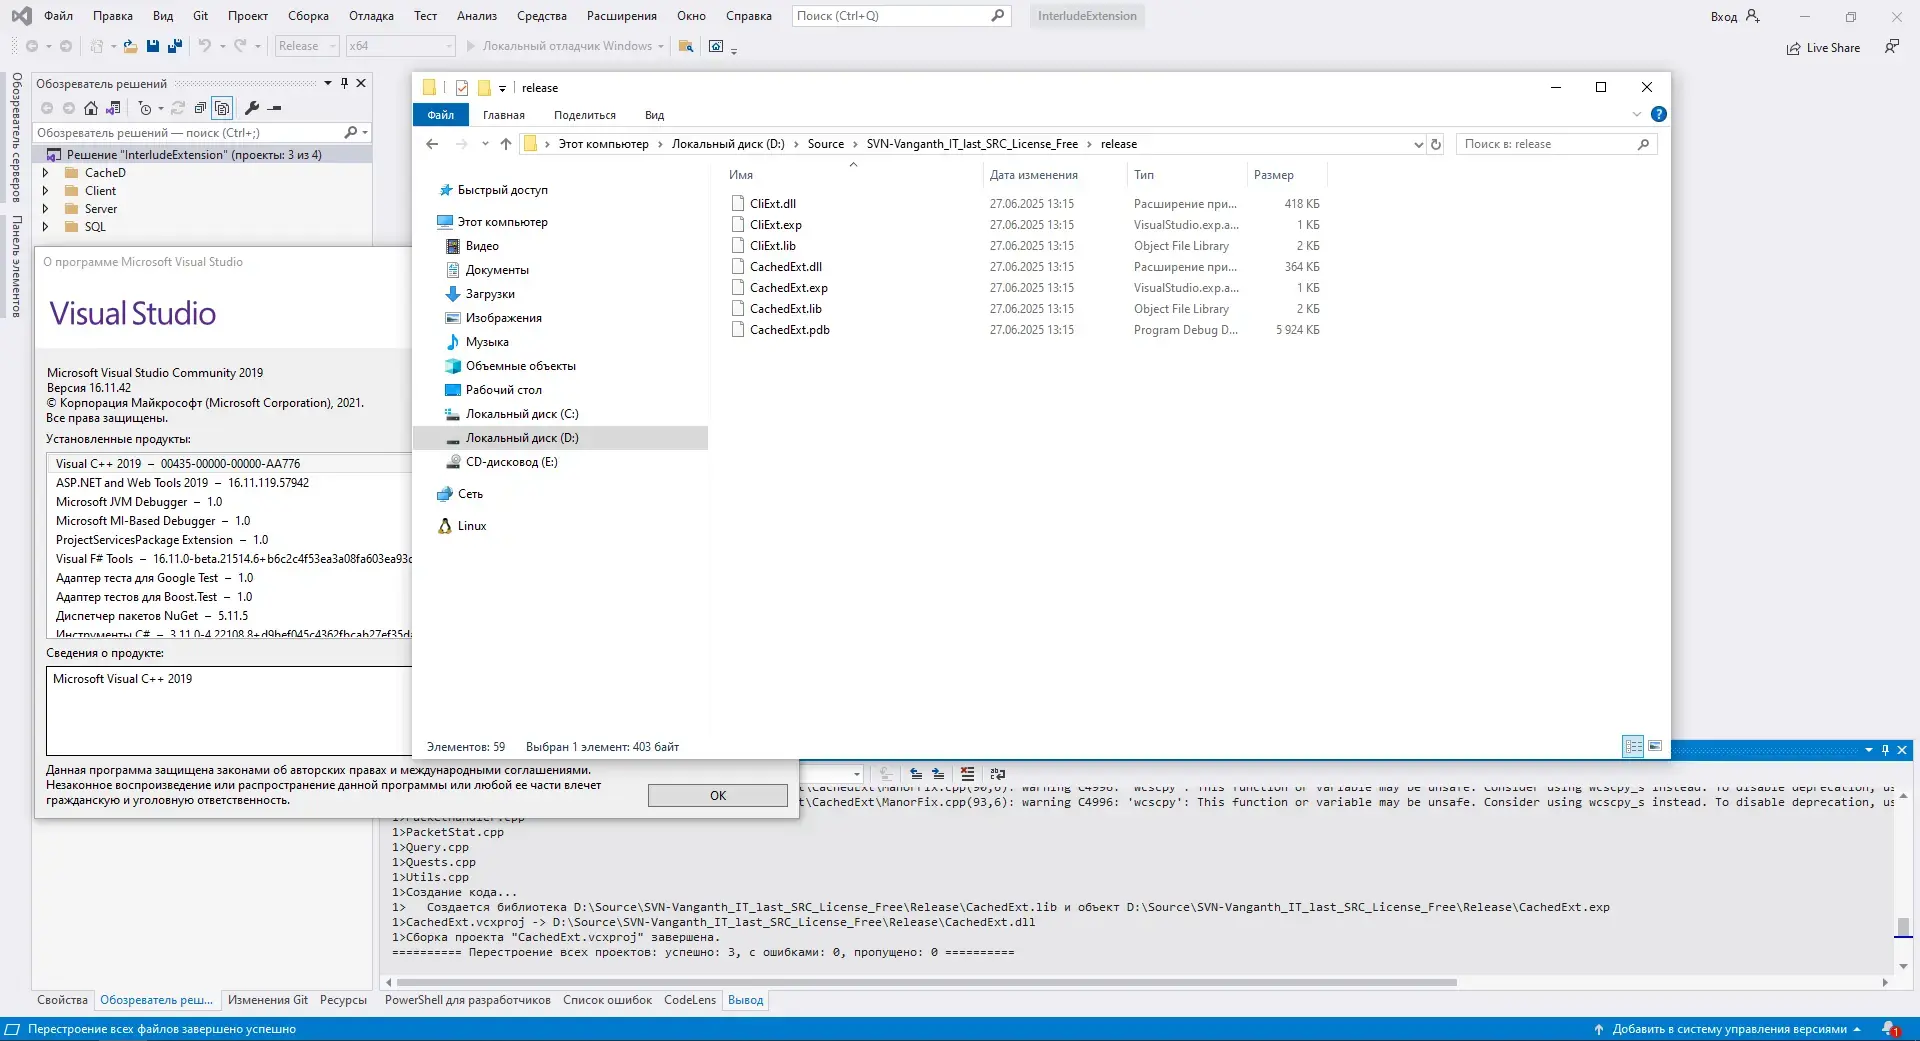Select CachedExt.pdb file in Explorer
1920x1041 pixels.
tap(790, 330)
